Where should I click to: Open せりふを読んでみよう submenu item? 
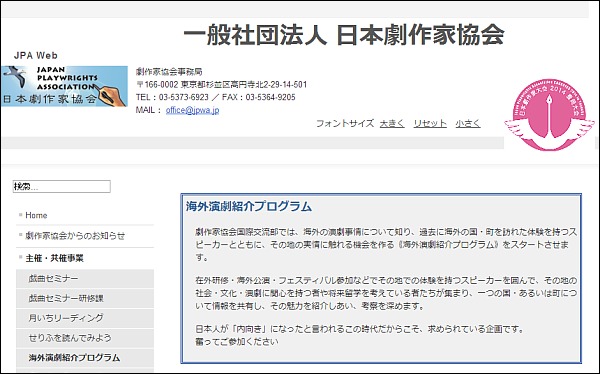pos(85,338)
